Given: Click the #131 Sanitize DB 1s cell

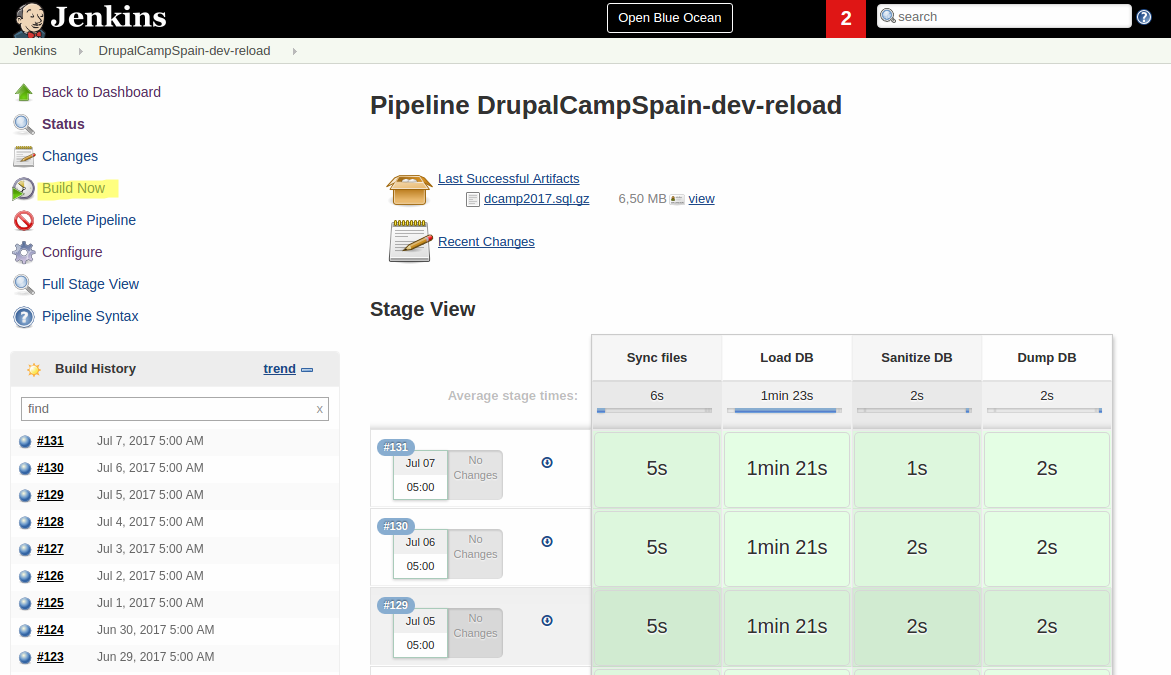Looking at the screenshot, I should [x=917, y=469].
